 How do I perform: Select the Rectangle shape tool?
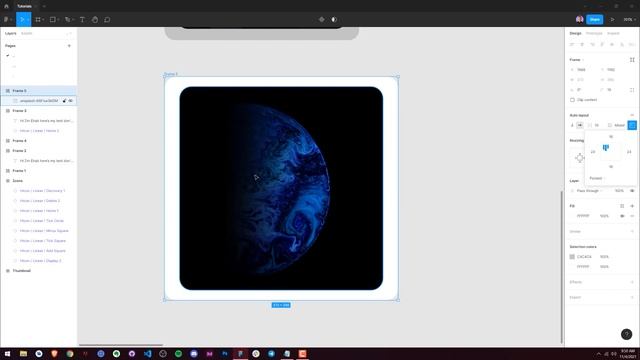(x=53, y=19)
